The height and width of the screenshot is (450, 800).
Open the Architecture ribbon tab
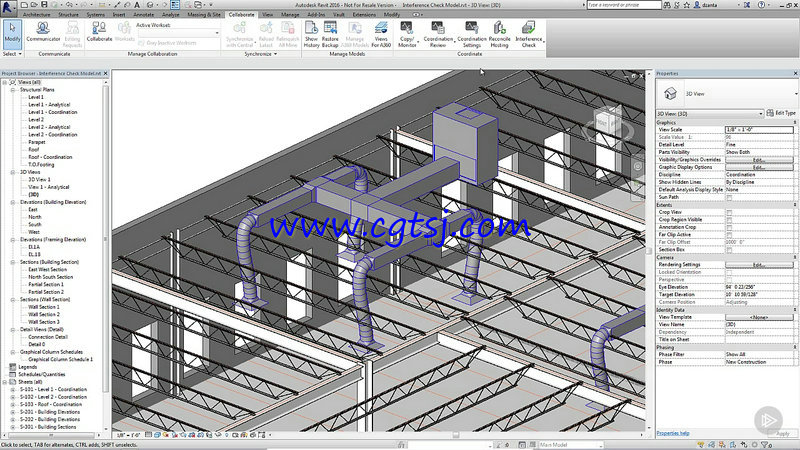coord(36,15)
